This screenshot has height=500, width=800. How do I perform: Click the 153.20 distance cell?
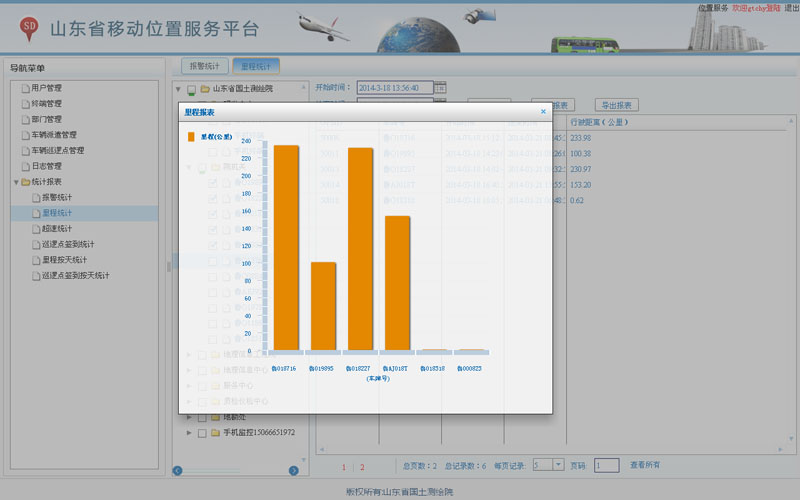[x=581, y=185]
